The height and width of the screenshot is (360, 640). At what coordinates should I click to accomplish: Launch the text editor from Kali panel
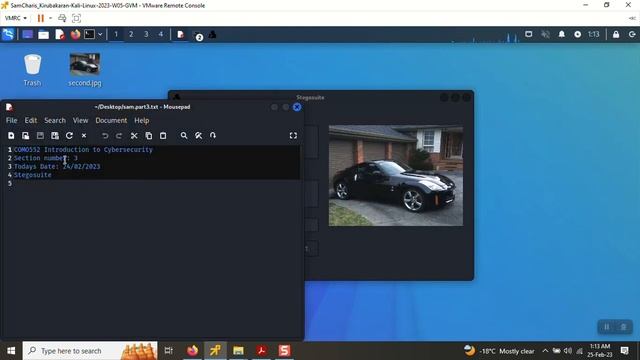(x=60, y=35)
